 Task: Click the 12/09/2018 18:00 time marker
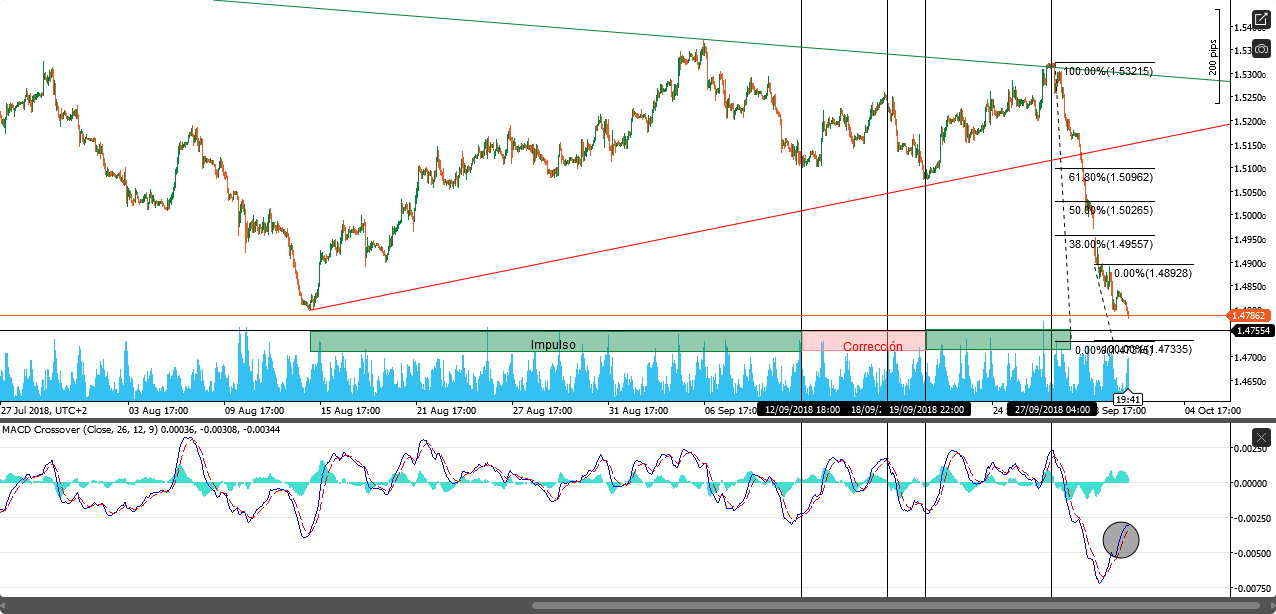tap(801, 409)
